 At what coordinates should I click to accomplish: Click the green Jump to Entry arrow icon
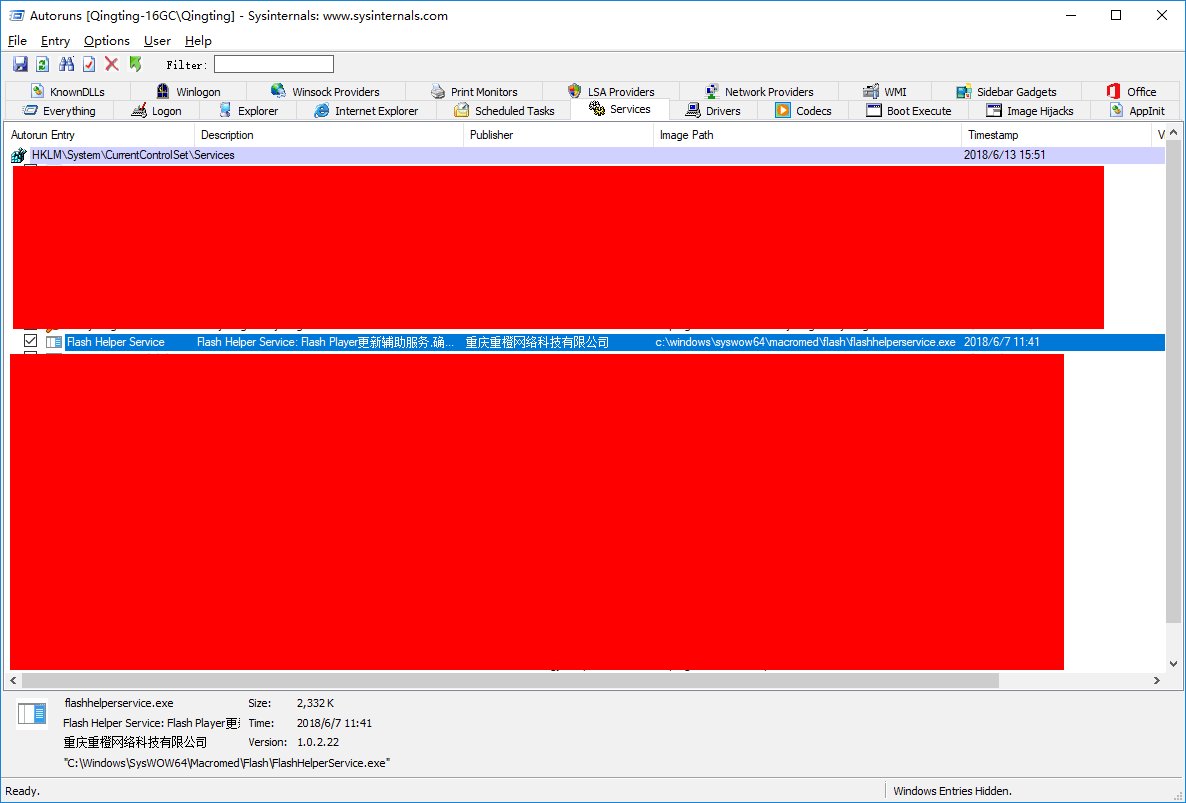(x=134, y=63)
